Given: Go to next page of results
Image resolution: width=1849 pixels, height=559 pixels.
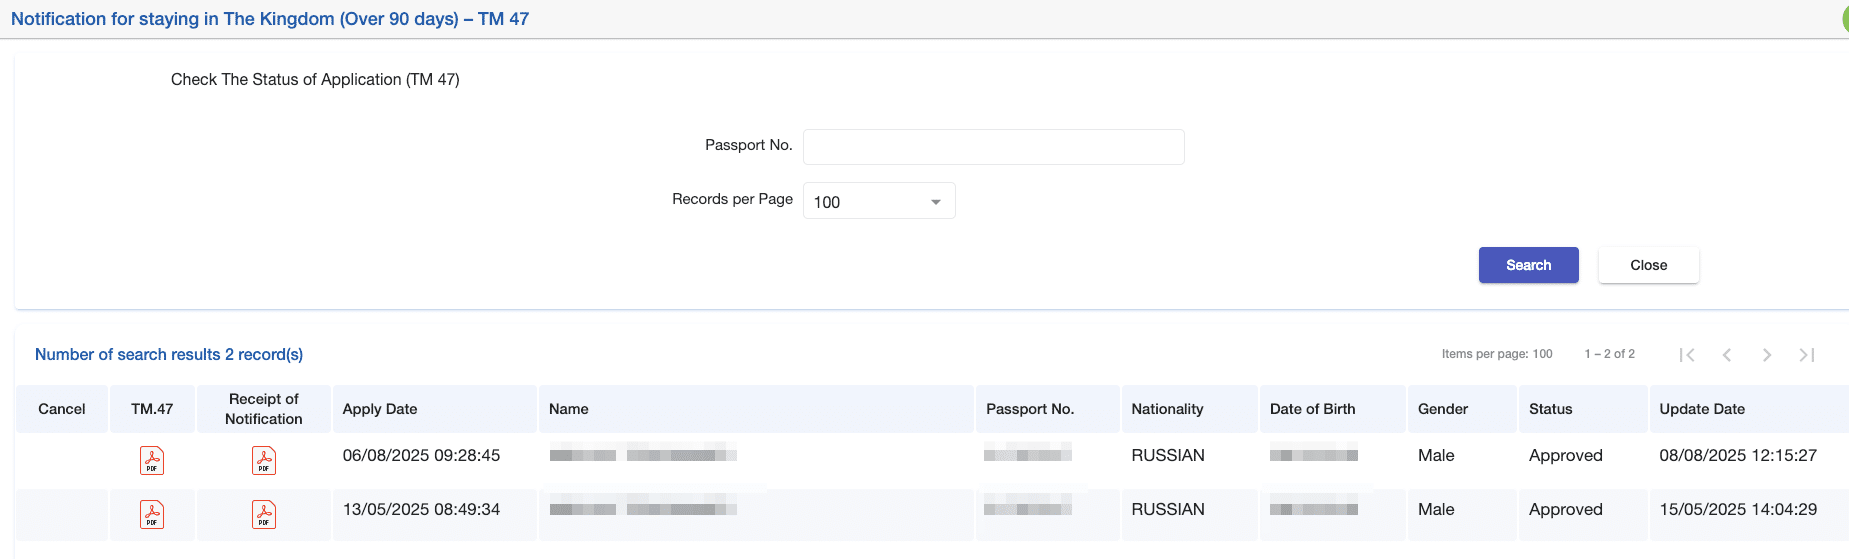Looking at the screenshot, I should 1767,355.
